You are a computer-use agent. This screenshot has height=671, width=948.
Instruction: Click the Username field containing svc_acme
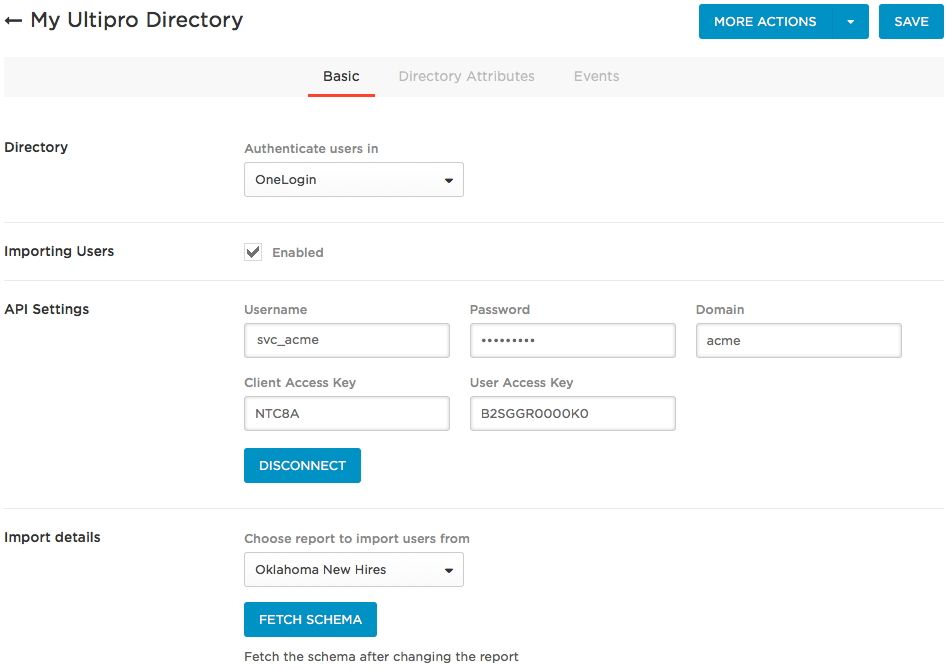coord(347,340)
